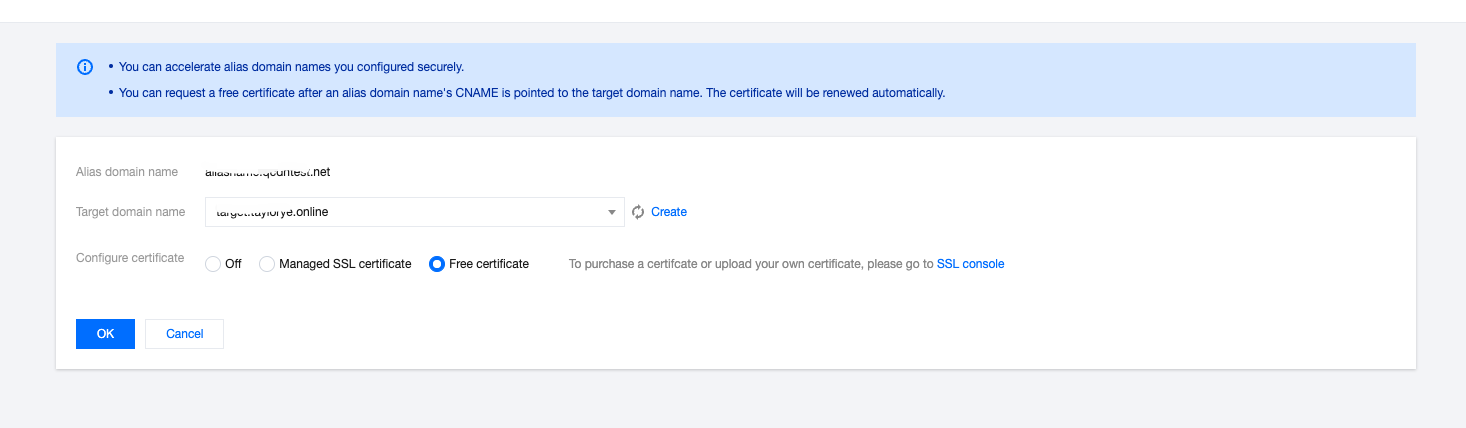Select the Free certificate radio button

click(x=436, y=264)
